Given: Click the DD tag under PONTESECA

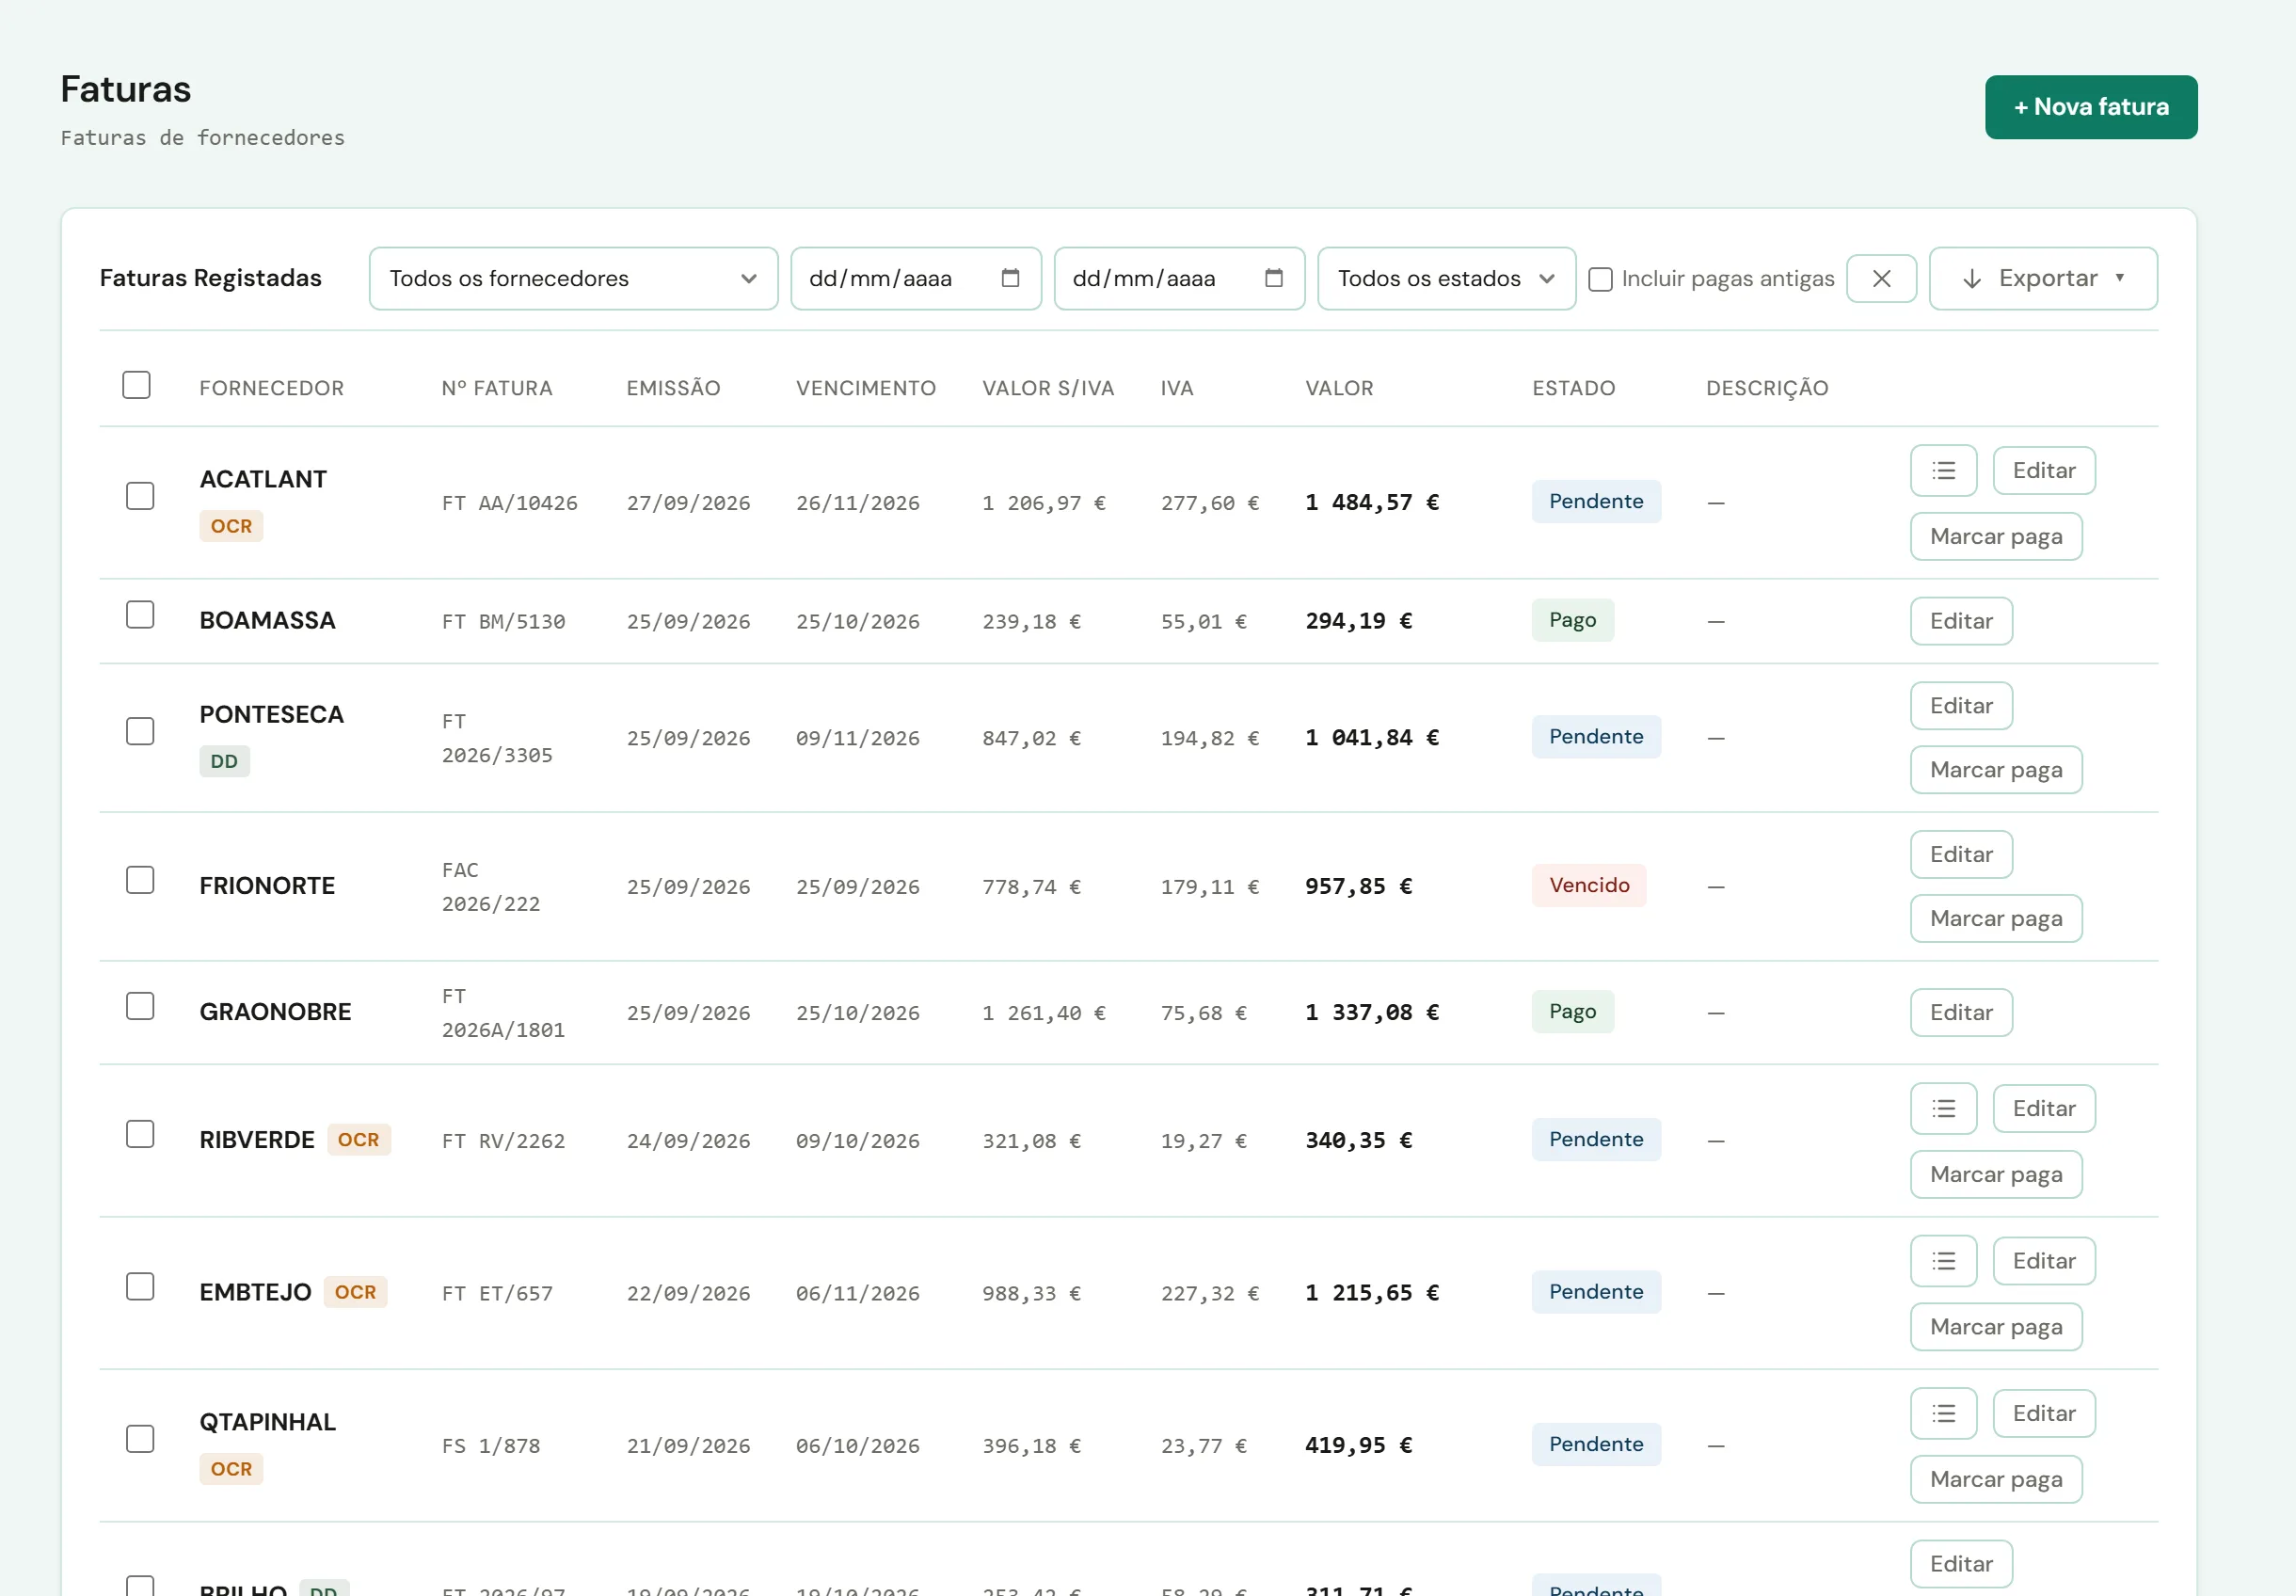Looking at the screenshot, I should pyautogui.click(x=224, y=762).
